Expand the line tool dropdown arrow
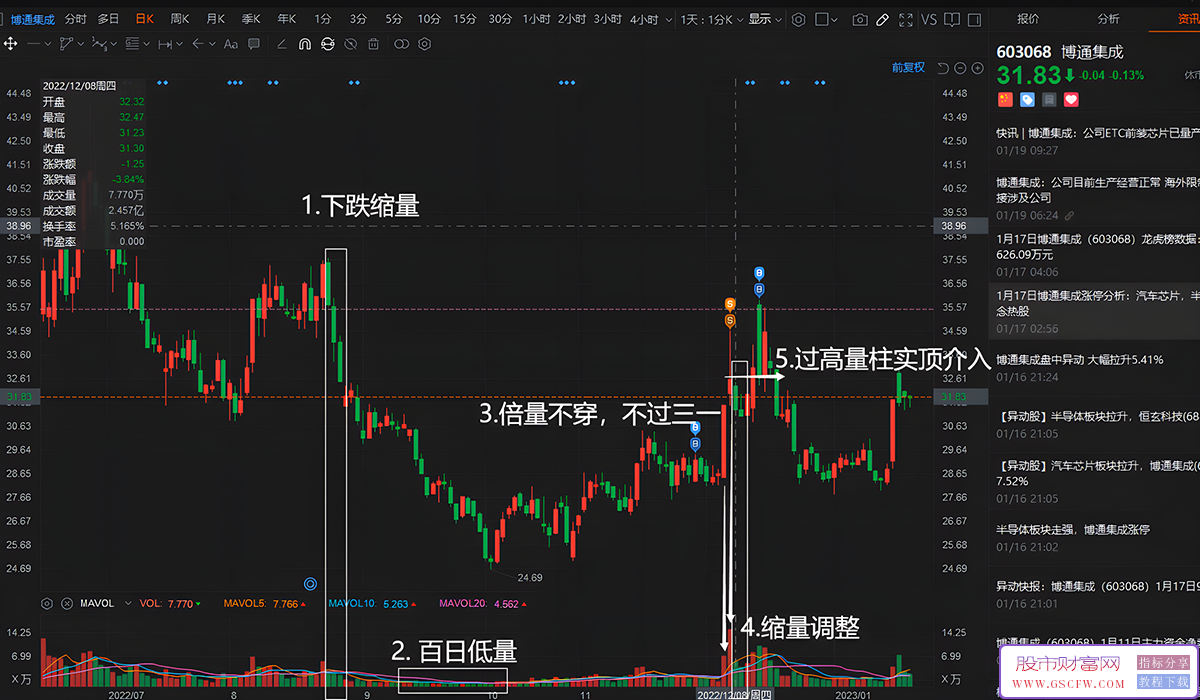 click(47, 43)
